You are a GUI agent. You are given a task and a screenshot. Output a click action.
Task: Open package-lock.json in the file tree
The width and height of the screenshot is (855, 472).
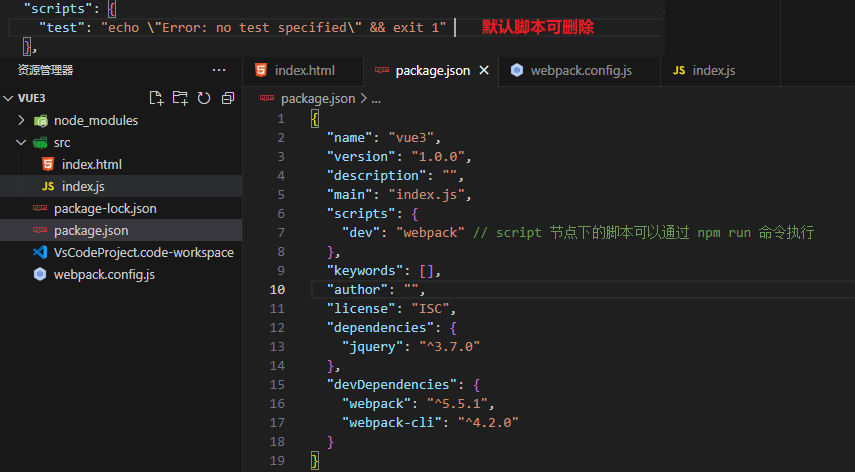(x=121, y=208)
